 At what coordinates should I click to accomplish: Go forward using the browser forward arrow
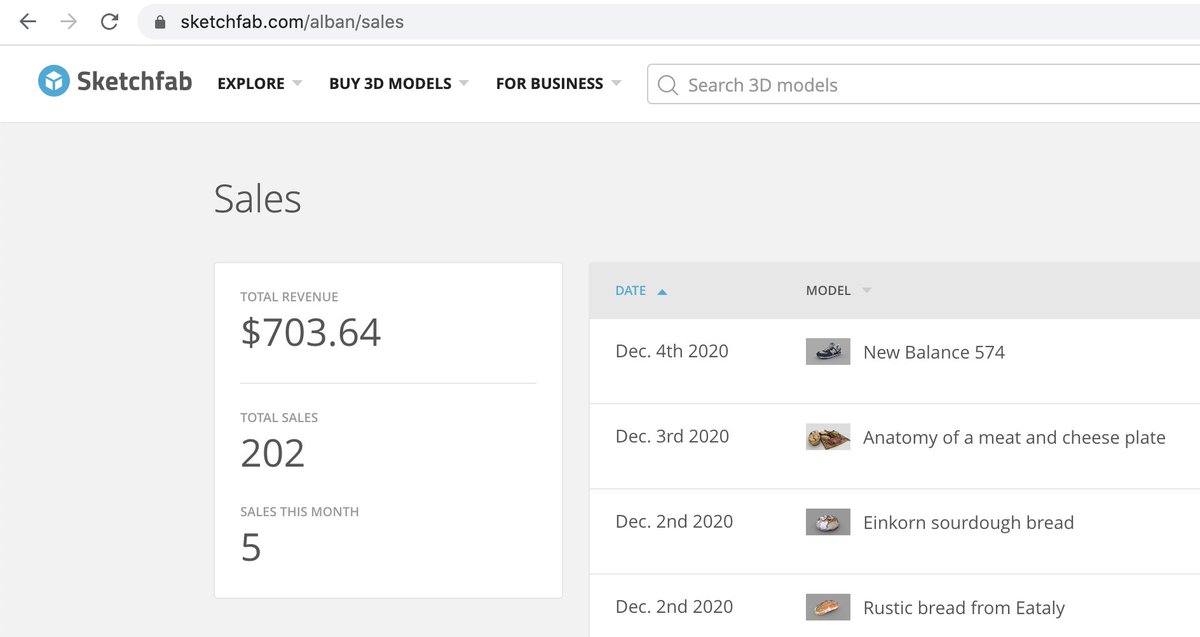[x=69, y=21]
